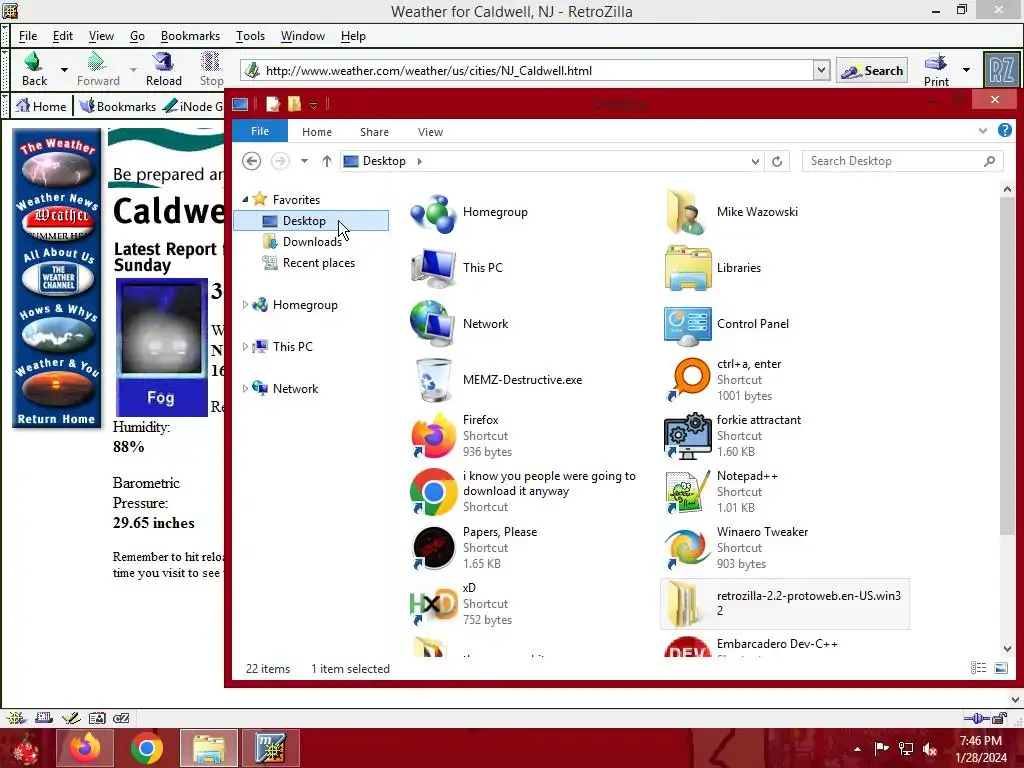The height and width of the screenshot is (768, 1024).
Task: Select the Mike Wazowski user folder
Action: [687, 212]
